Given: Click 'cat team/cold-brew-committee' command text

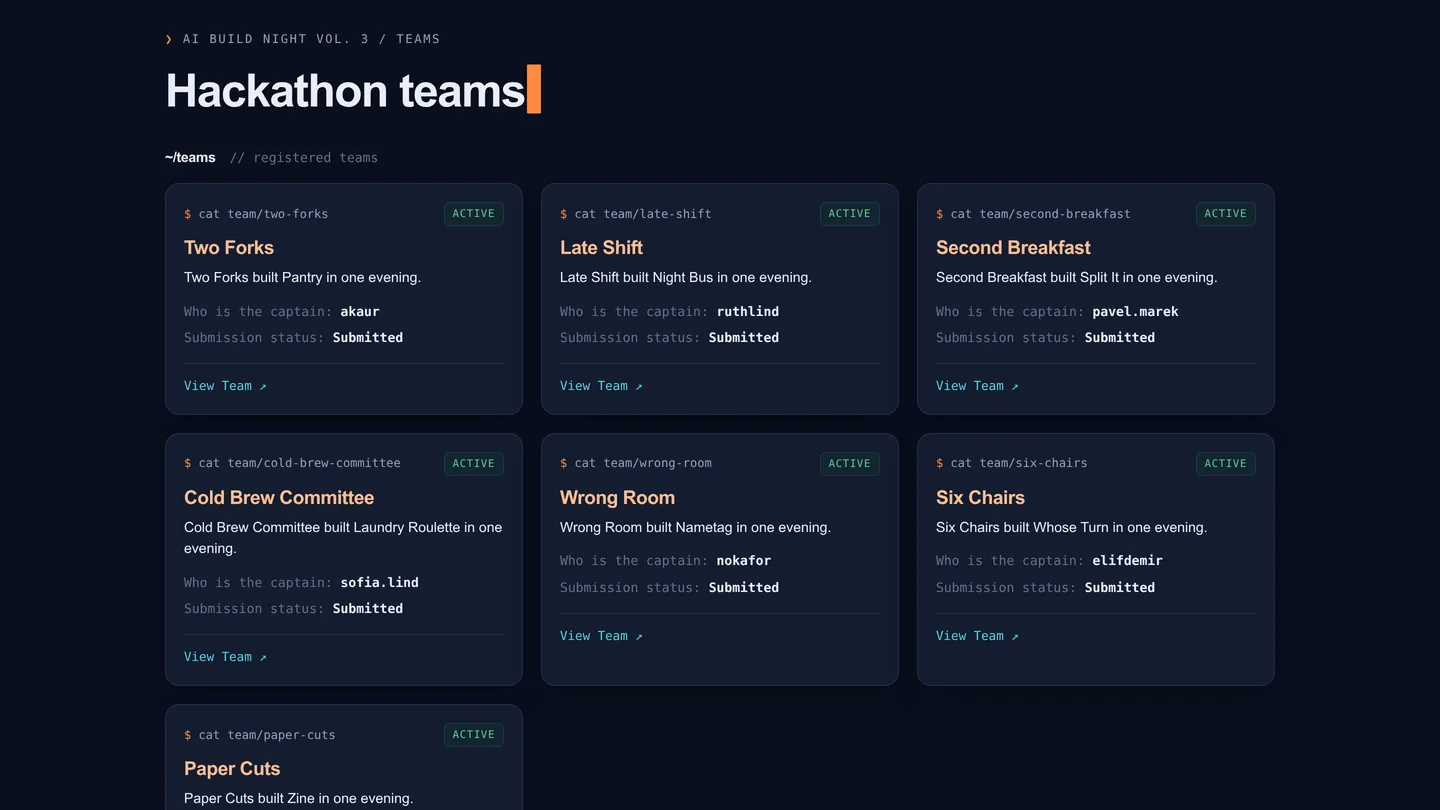Looking at the screenshot, I should click(299, 463).
